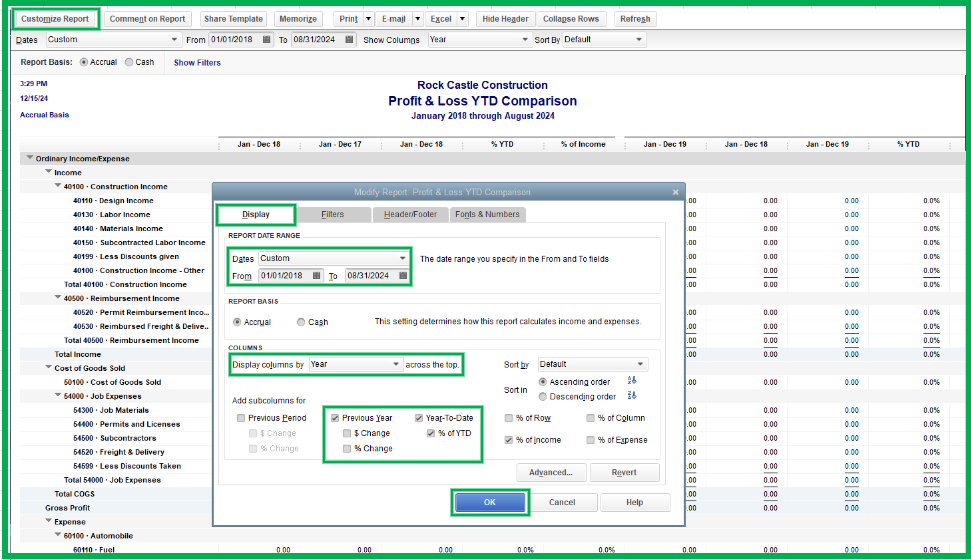Confirm with the OK button
The height and width of the screenshot is (560, 971).
pyautogui.click(x=490, y=502)
